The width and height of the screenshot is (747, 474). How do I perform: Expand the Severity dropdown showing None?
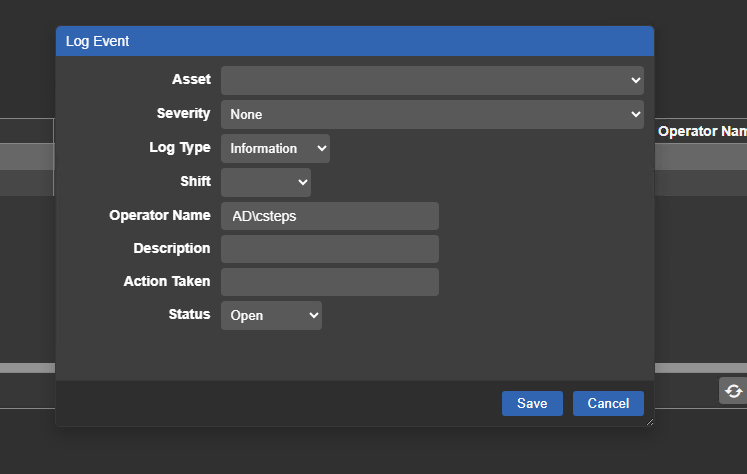coord(432,114)
